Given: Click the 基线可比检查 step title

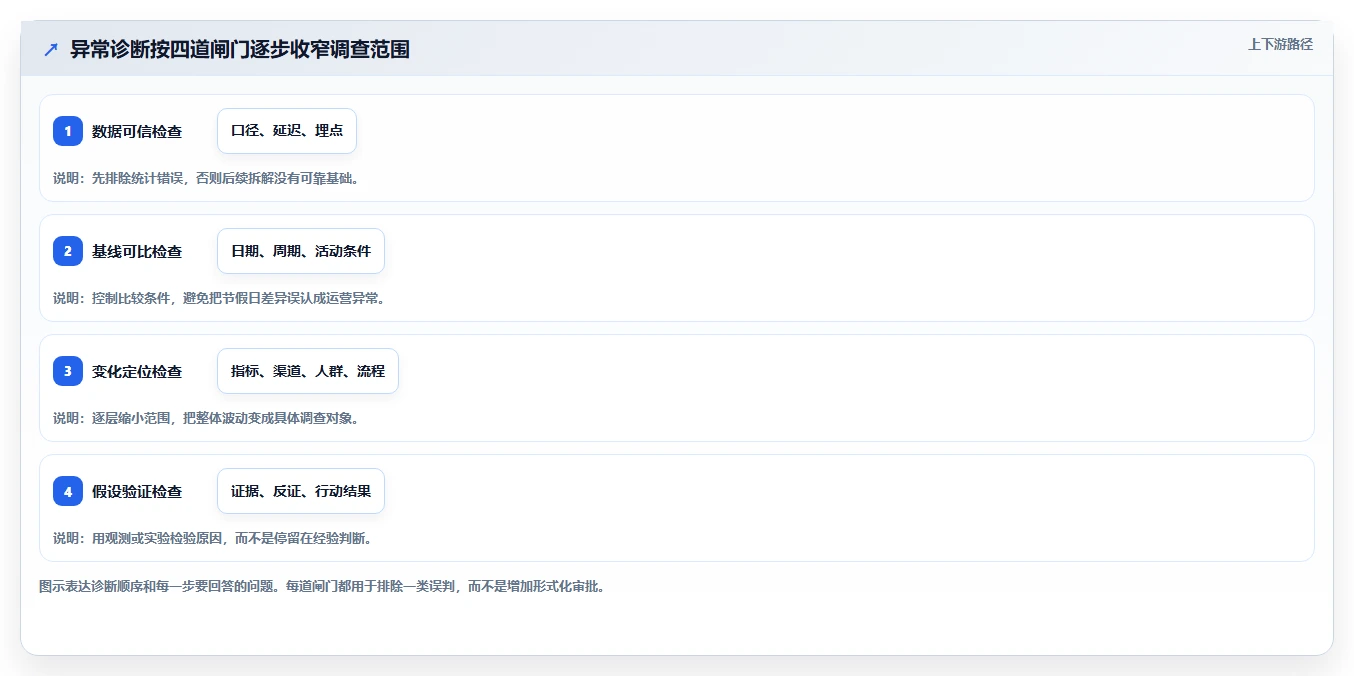Looking at the screenshot, I should [137, 251].
